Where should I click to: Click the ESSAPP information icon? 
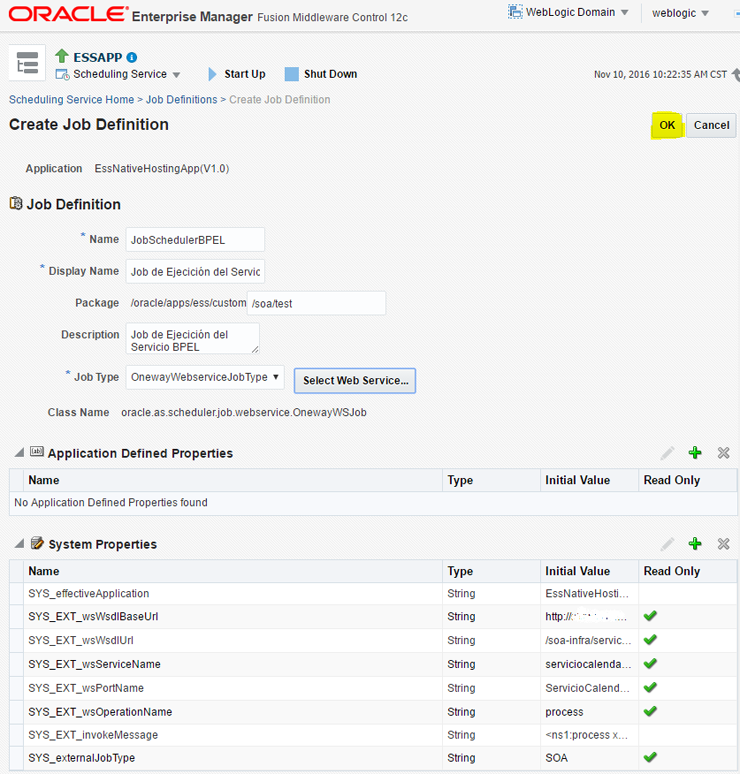133,58
